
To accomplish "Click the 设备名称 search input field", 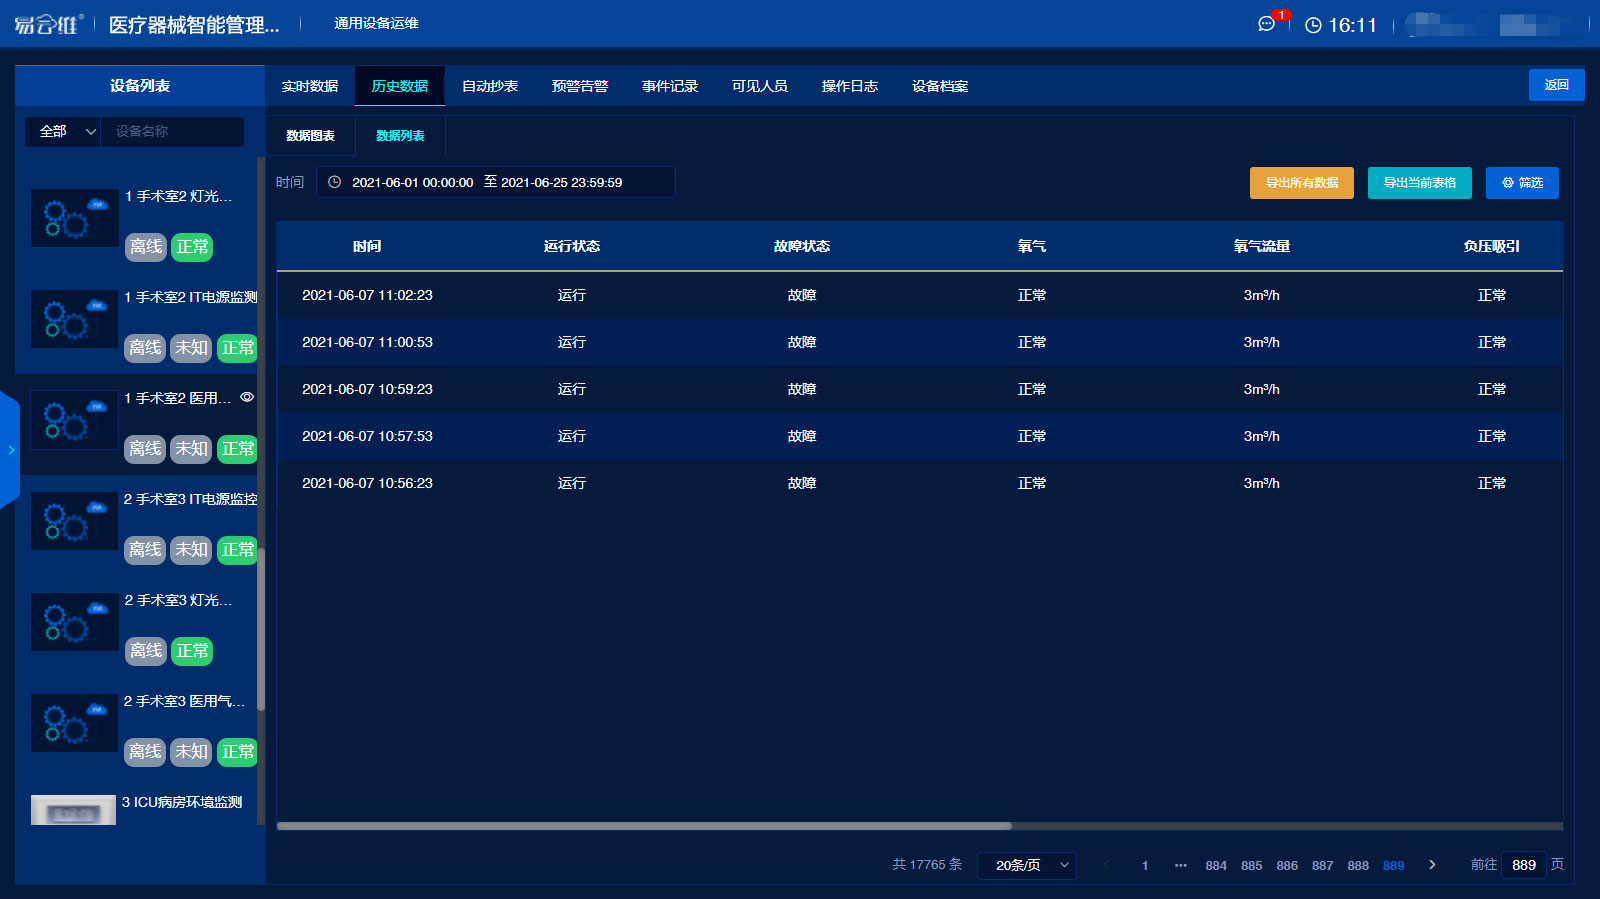I will [173, 131].
